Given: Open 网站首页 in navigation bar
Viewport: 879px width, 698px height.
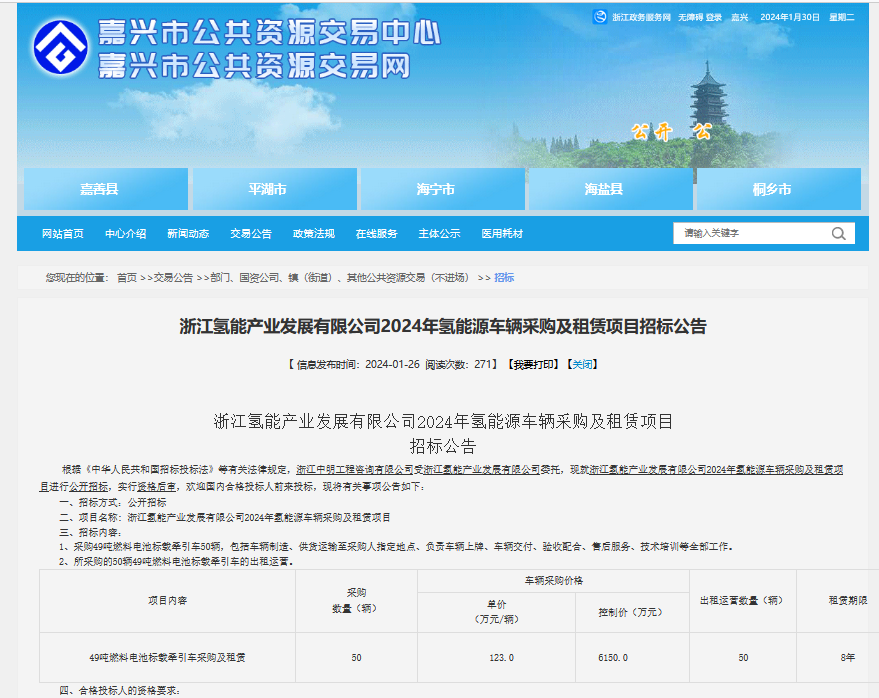Looking at the screenshot, I should click(63, 234).
